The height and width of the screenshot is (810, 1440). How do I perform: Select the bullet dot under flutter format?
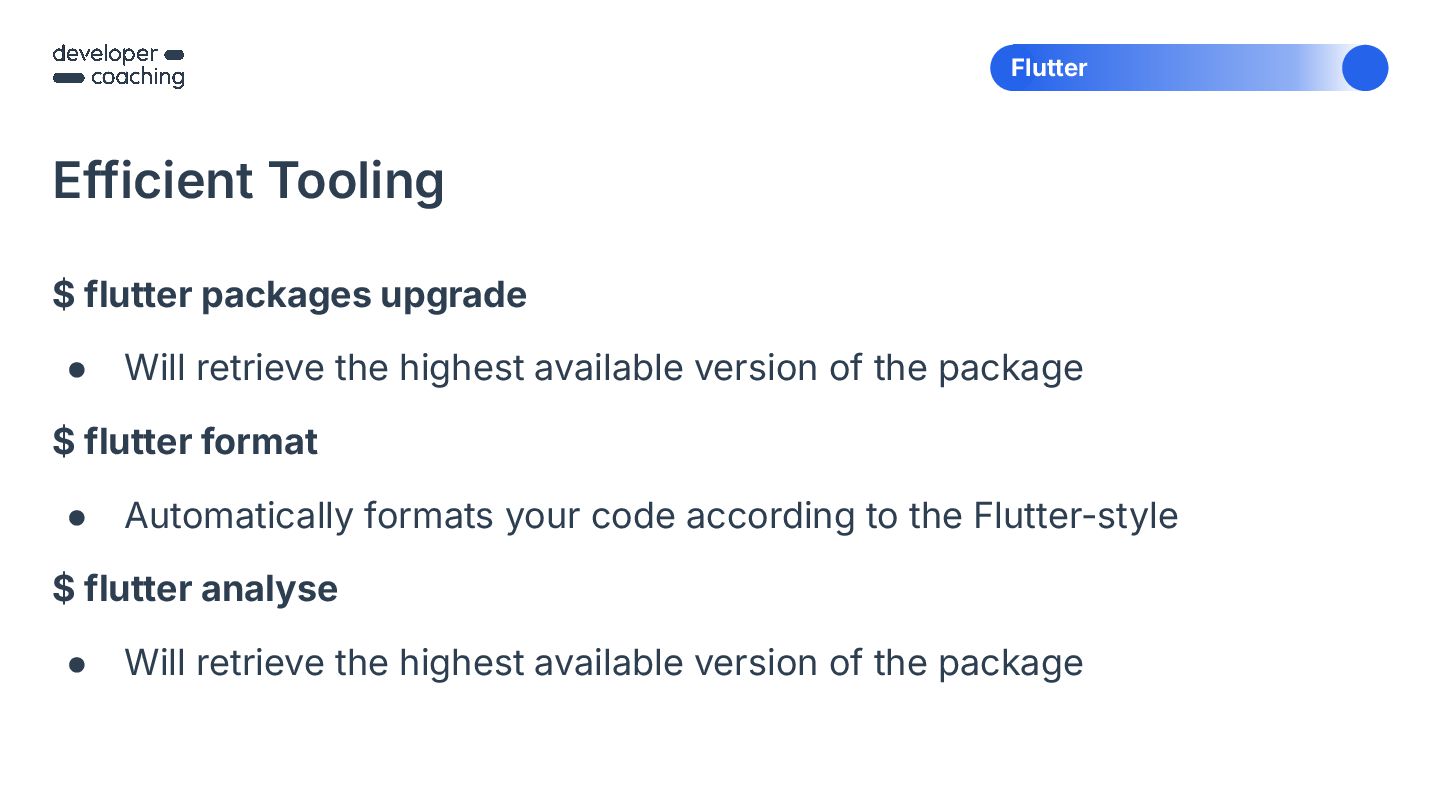point(77,517)
